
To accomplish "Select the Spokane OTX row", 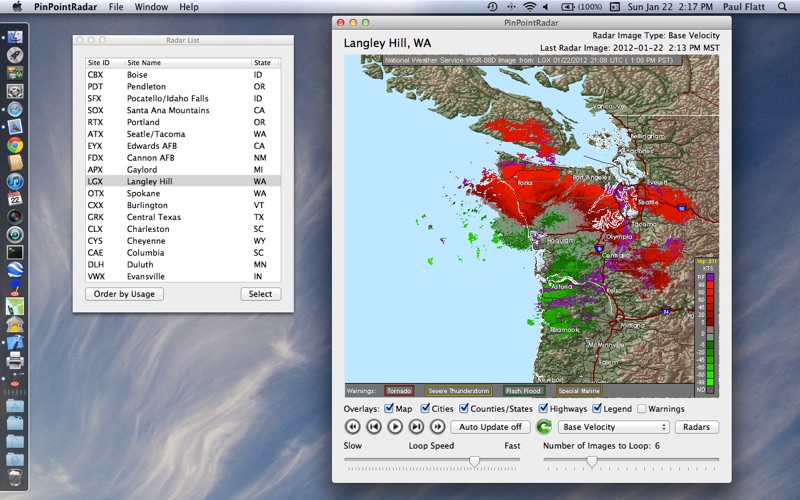I will [x=183, y=193].
